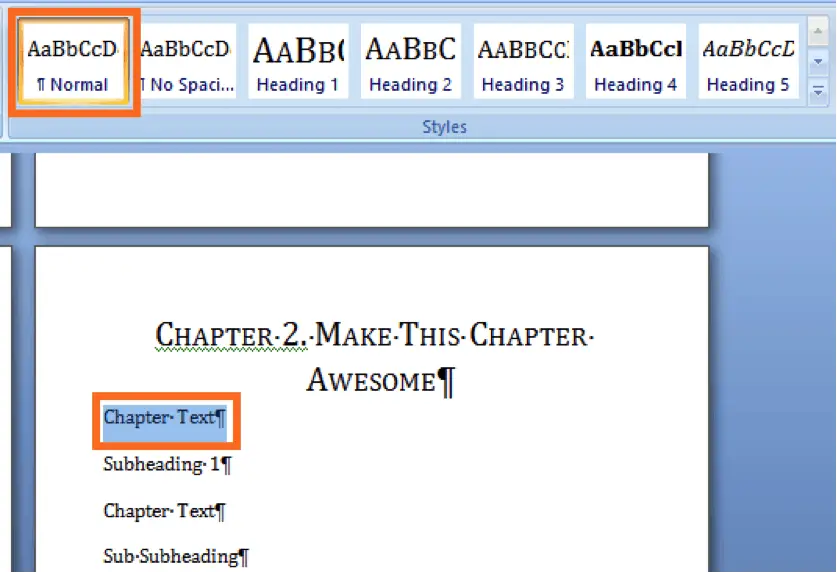
Task: Apply the Normal style
Action: point(74,62)
